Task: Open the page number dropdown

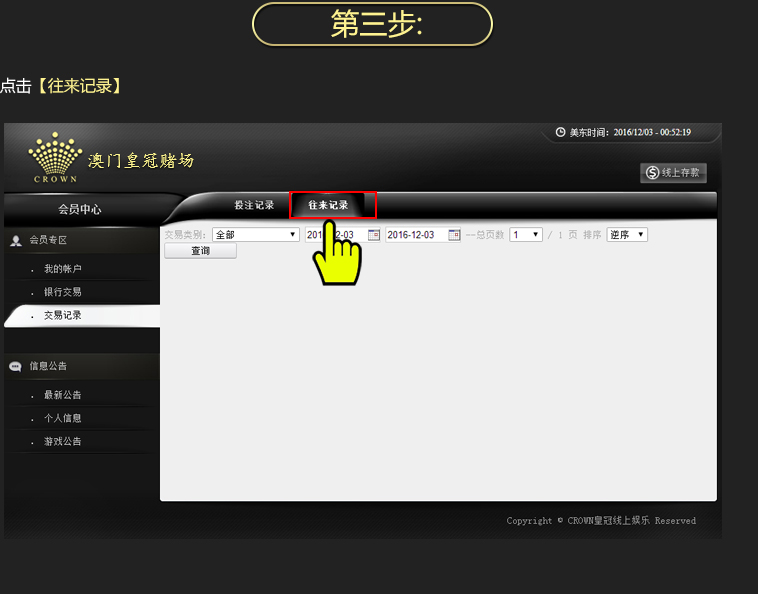Action: [x=526, y=235]
